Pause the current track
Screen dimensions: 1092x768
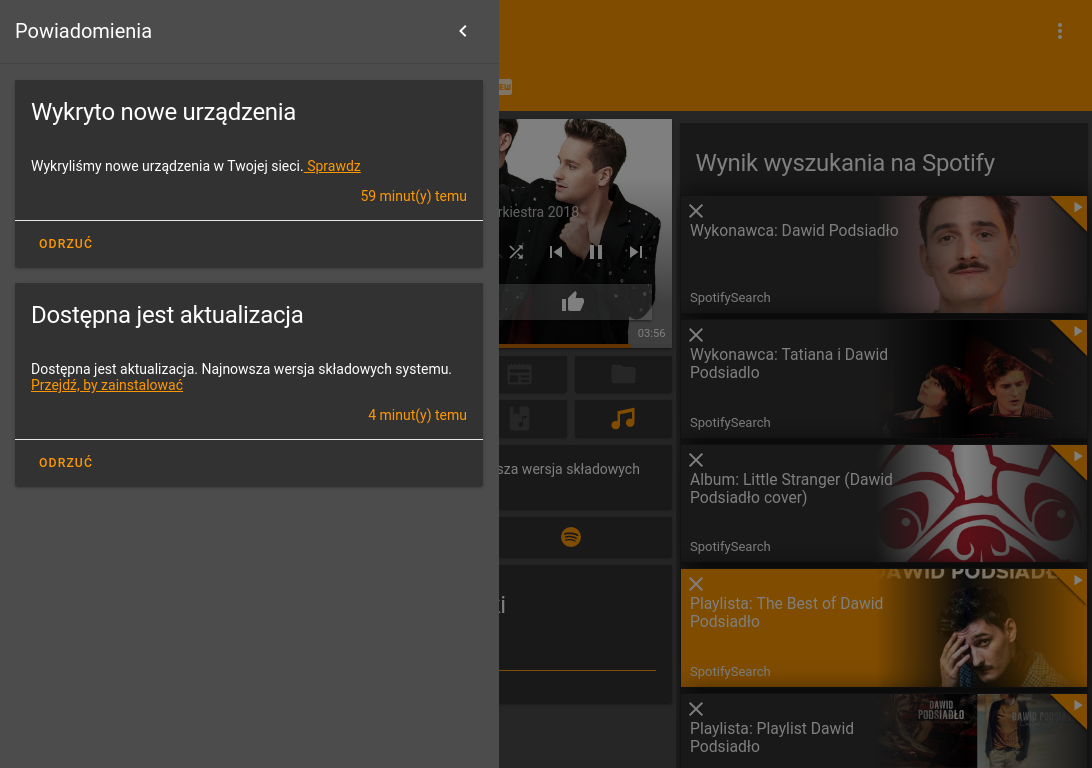coord(595,252)
